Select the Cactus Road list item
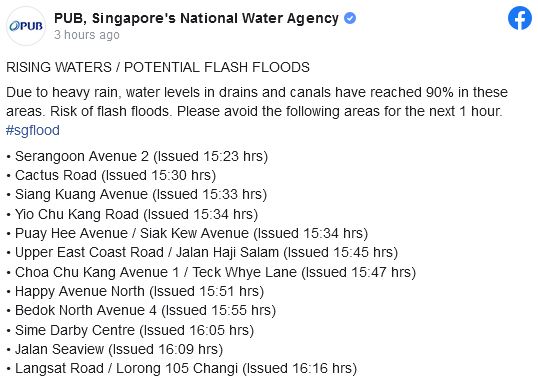538x389 pixels. click(111, 175)
